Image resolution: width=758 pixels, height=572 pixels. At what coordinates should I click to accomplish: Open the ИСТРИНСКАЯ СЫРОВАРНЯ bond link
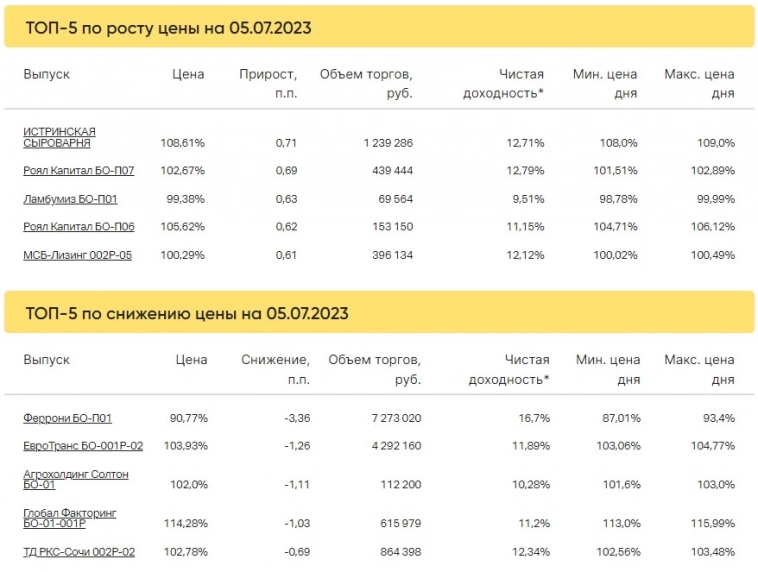(x=60, y=137)
